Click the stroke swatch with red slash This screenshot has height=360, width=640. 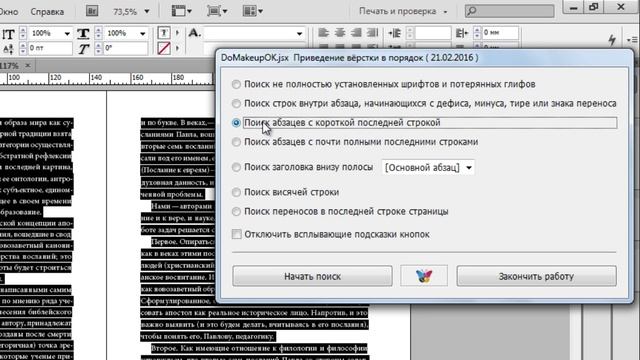pos(164,48)
